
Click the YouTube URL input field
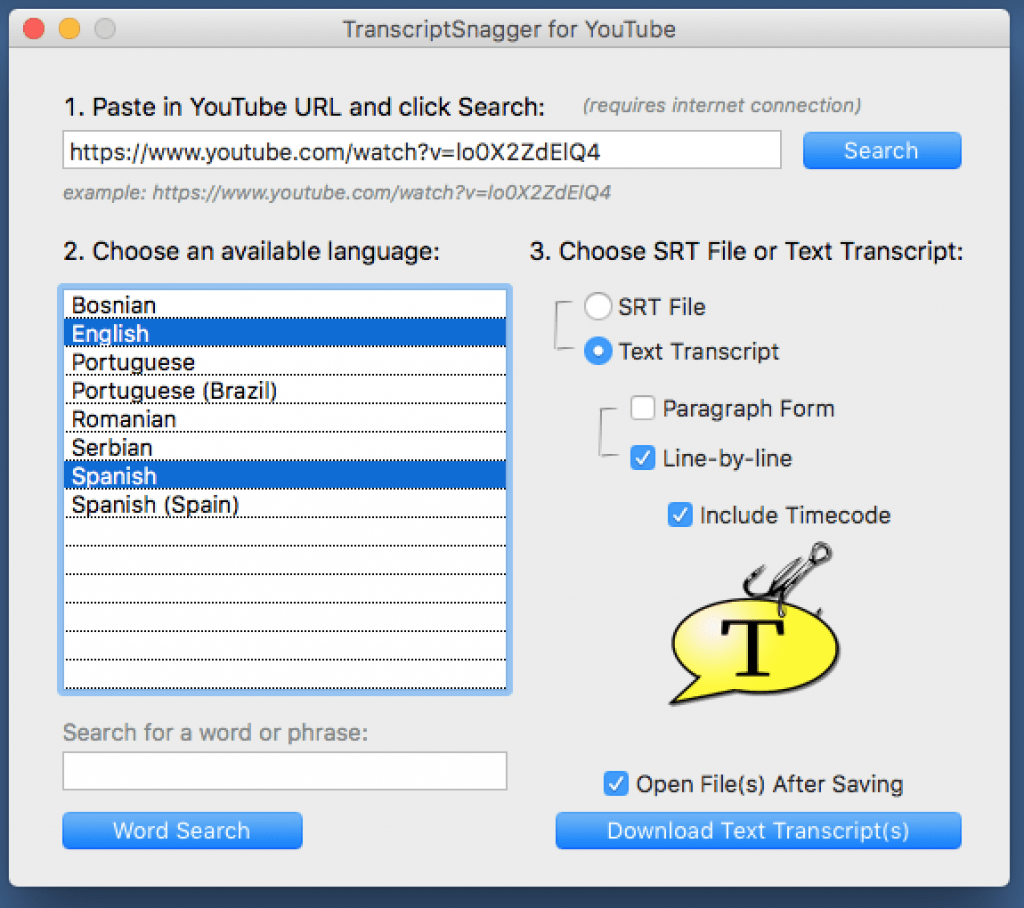[x=422, y=150]
